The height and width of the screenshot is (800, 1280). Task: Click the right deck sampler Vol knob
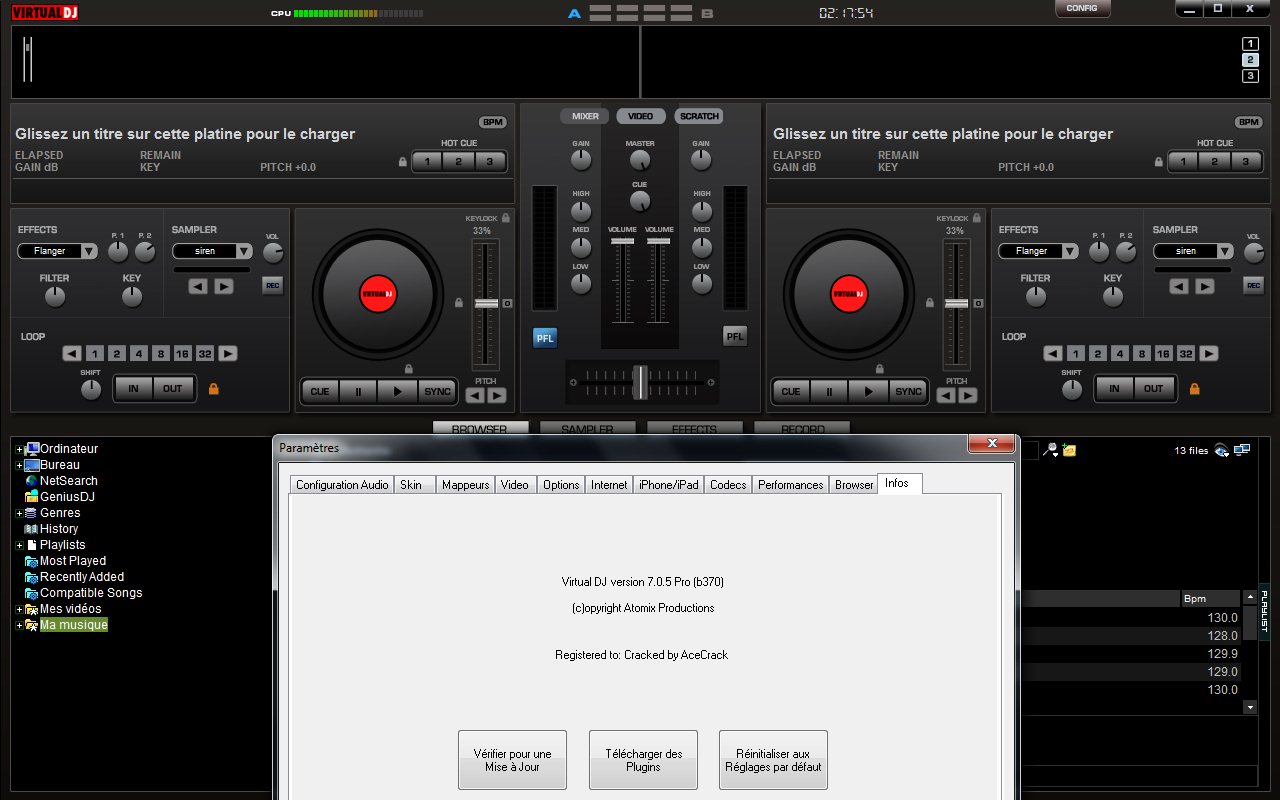(1253, 252)
